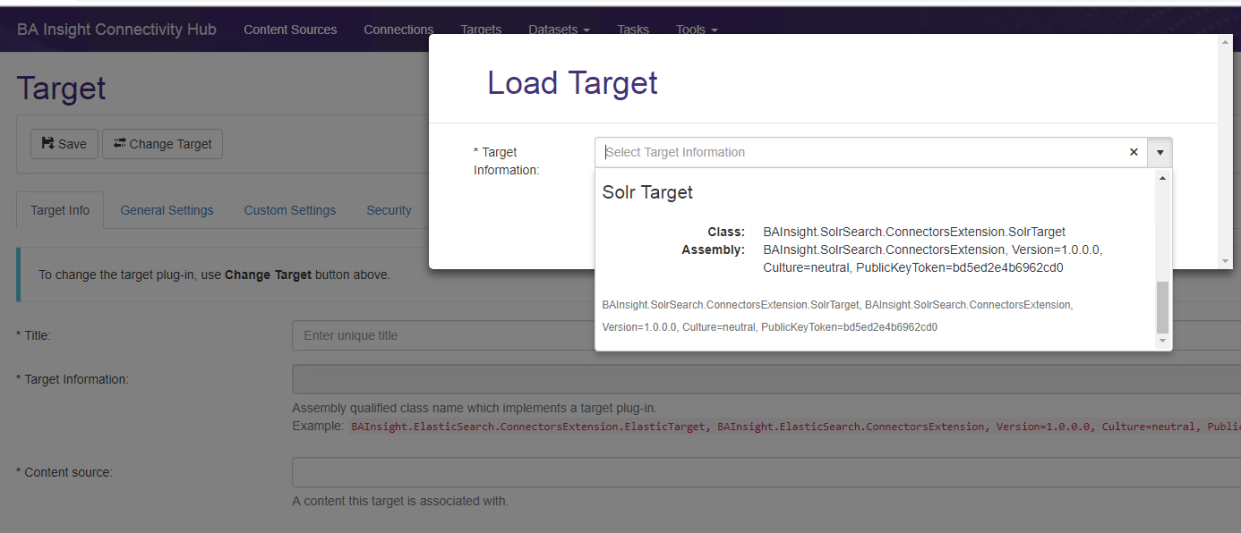
Task: Go to Content Sources in navbar
Action: [x=290, y=30]
